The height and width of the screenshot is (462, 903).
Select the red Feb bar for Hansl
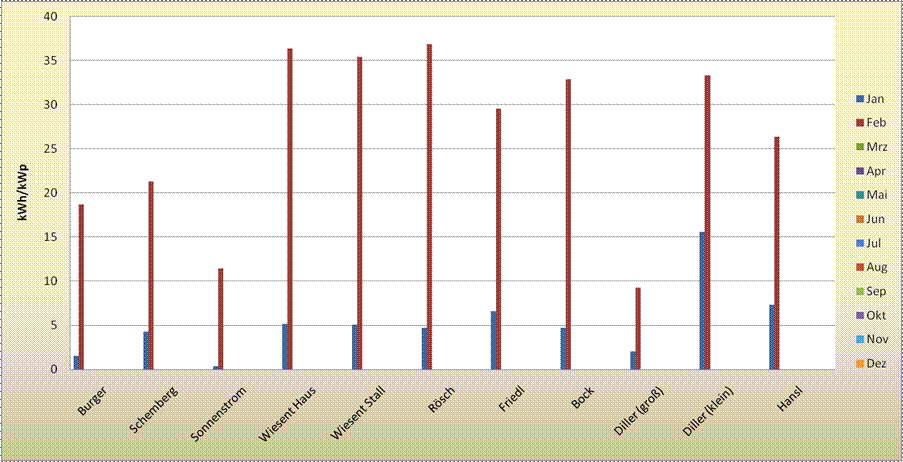(x=777, y=253)
